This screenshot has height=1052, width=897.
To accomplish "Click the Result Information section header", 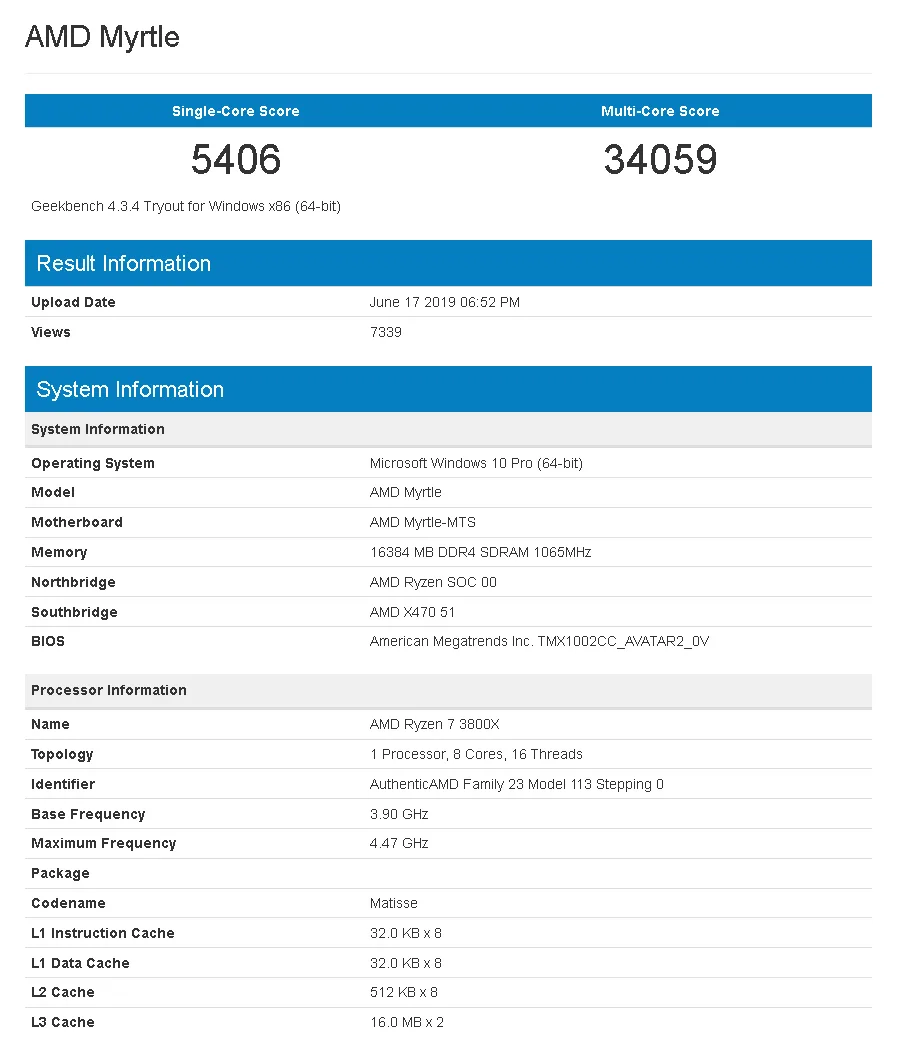I will 123,263.
